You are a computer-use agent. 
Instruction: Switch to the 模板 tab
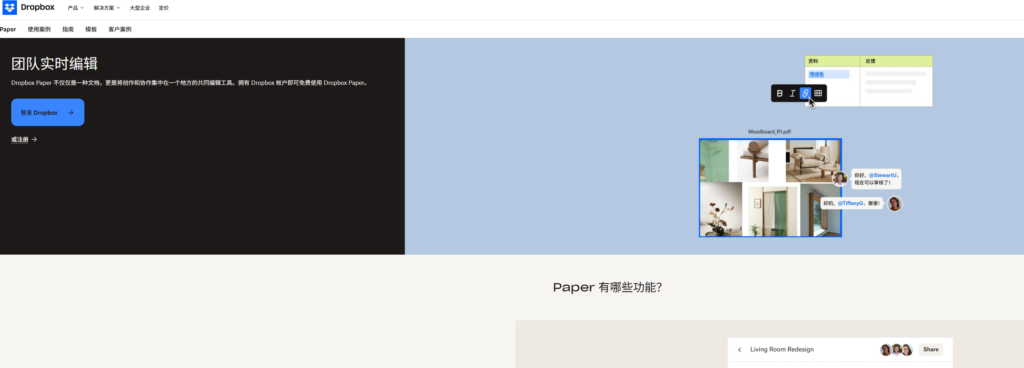tap(91, 29)
